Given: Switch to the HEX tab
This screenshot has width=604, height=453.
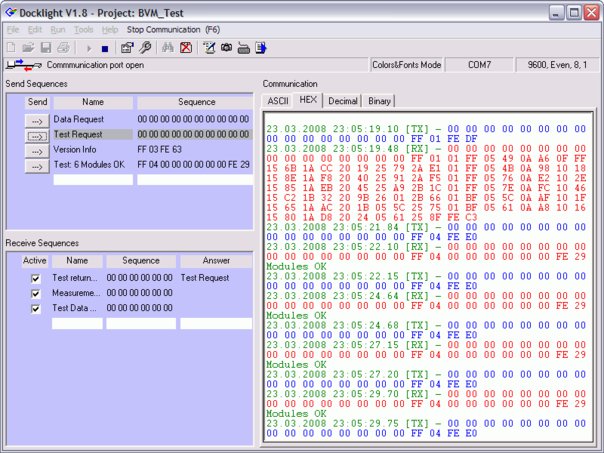Looking at the screenshot, I should point(308,100).
